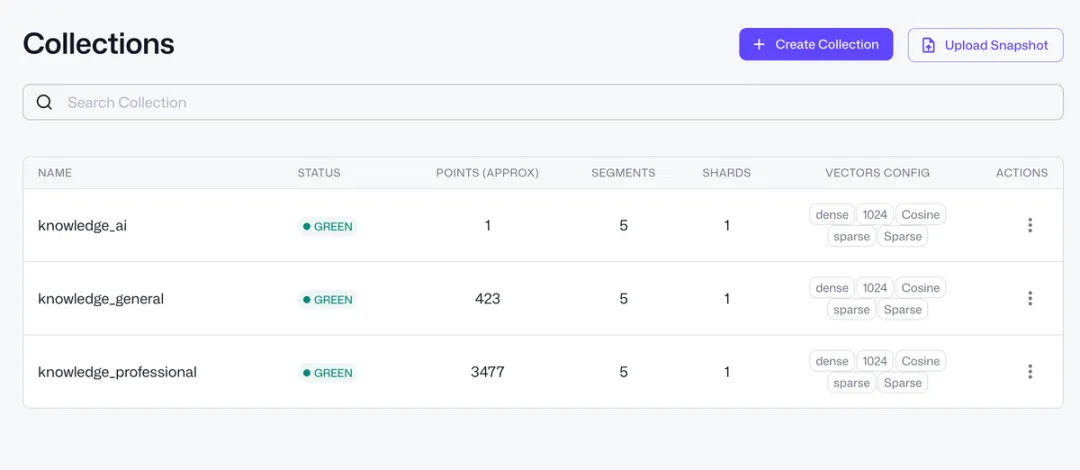
Task: Click the Sparse chip in knowledge_professional row
Action: tap(902, 382)
